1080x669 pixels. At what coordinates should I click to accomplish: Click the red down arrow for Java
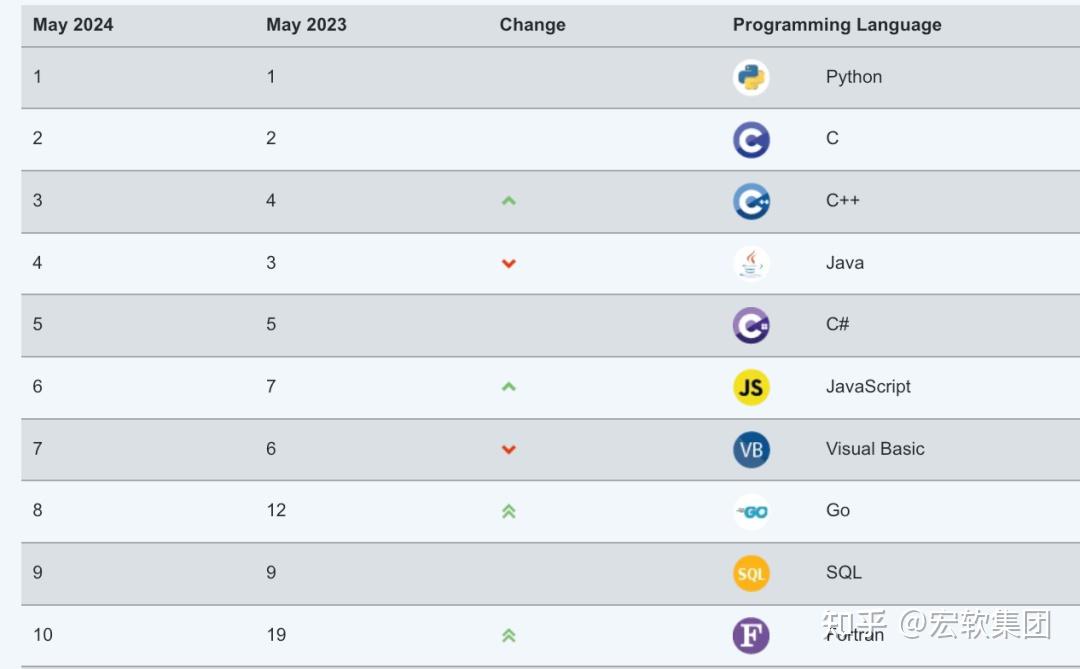click(x=508, y=263)
